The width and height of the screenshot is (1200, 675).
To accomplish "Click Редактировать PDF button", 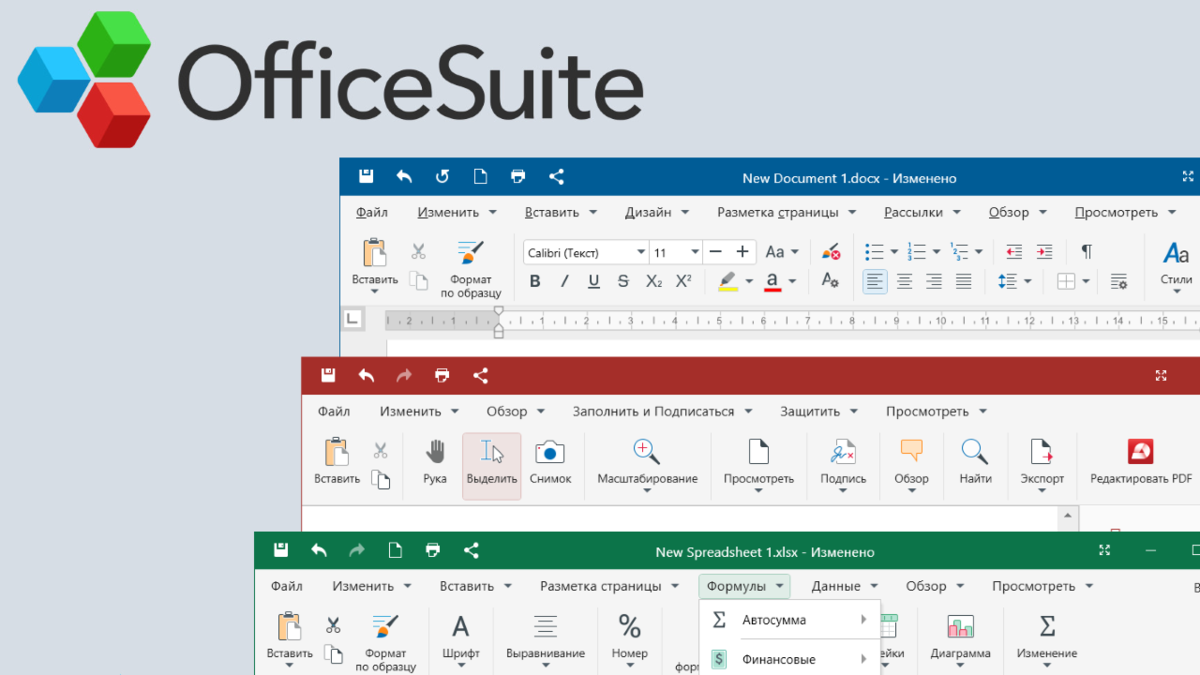I will click(x=1141, y=463).
